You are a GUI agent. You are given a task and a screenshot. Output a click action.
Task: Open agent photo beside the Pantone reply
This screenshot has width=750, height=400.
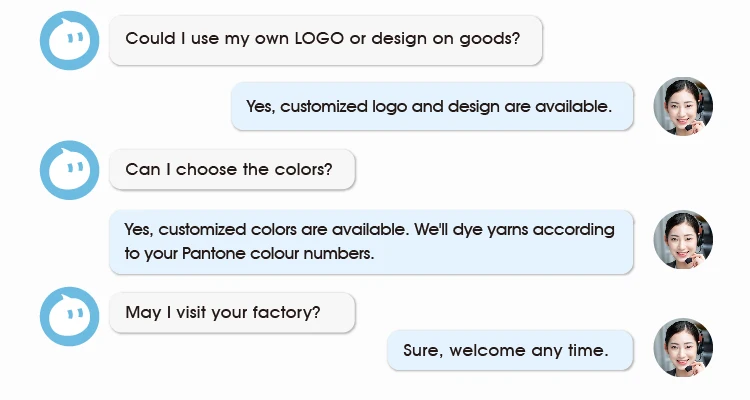coord(683,240)
